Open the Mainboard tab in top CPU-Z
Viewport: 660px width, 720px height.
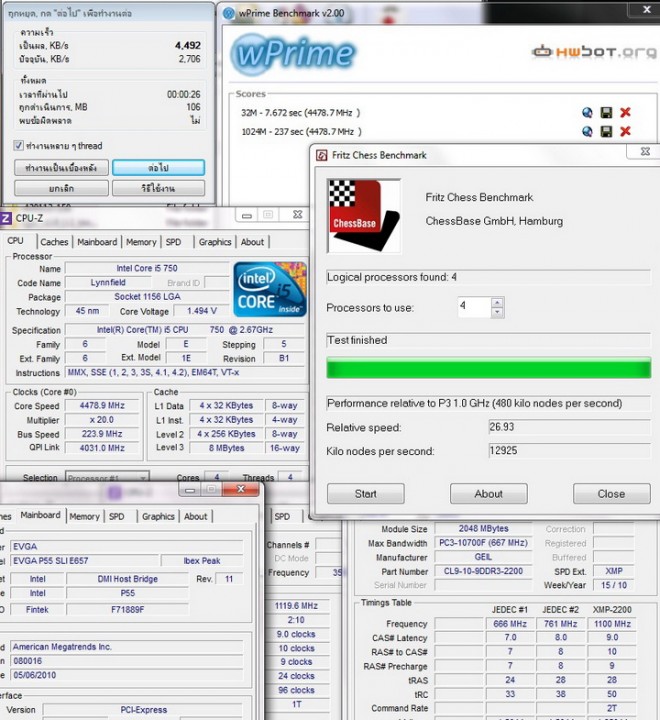(97, 242)
